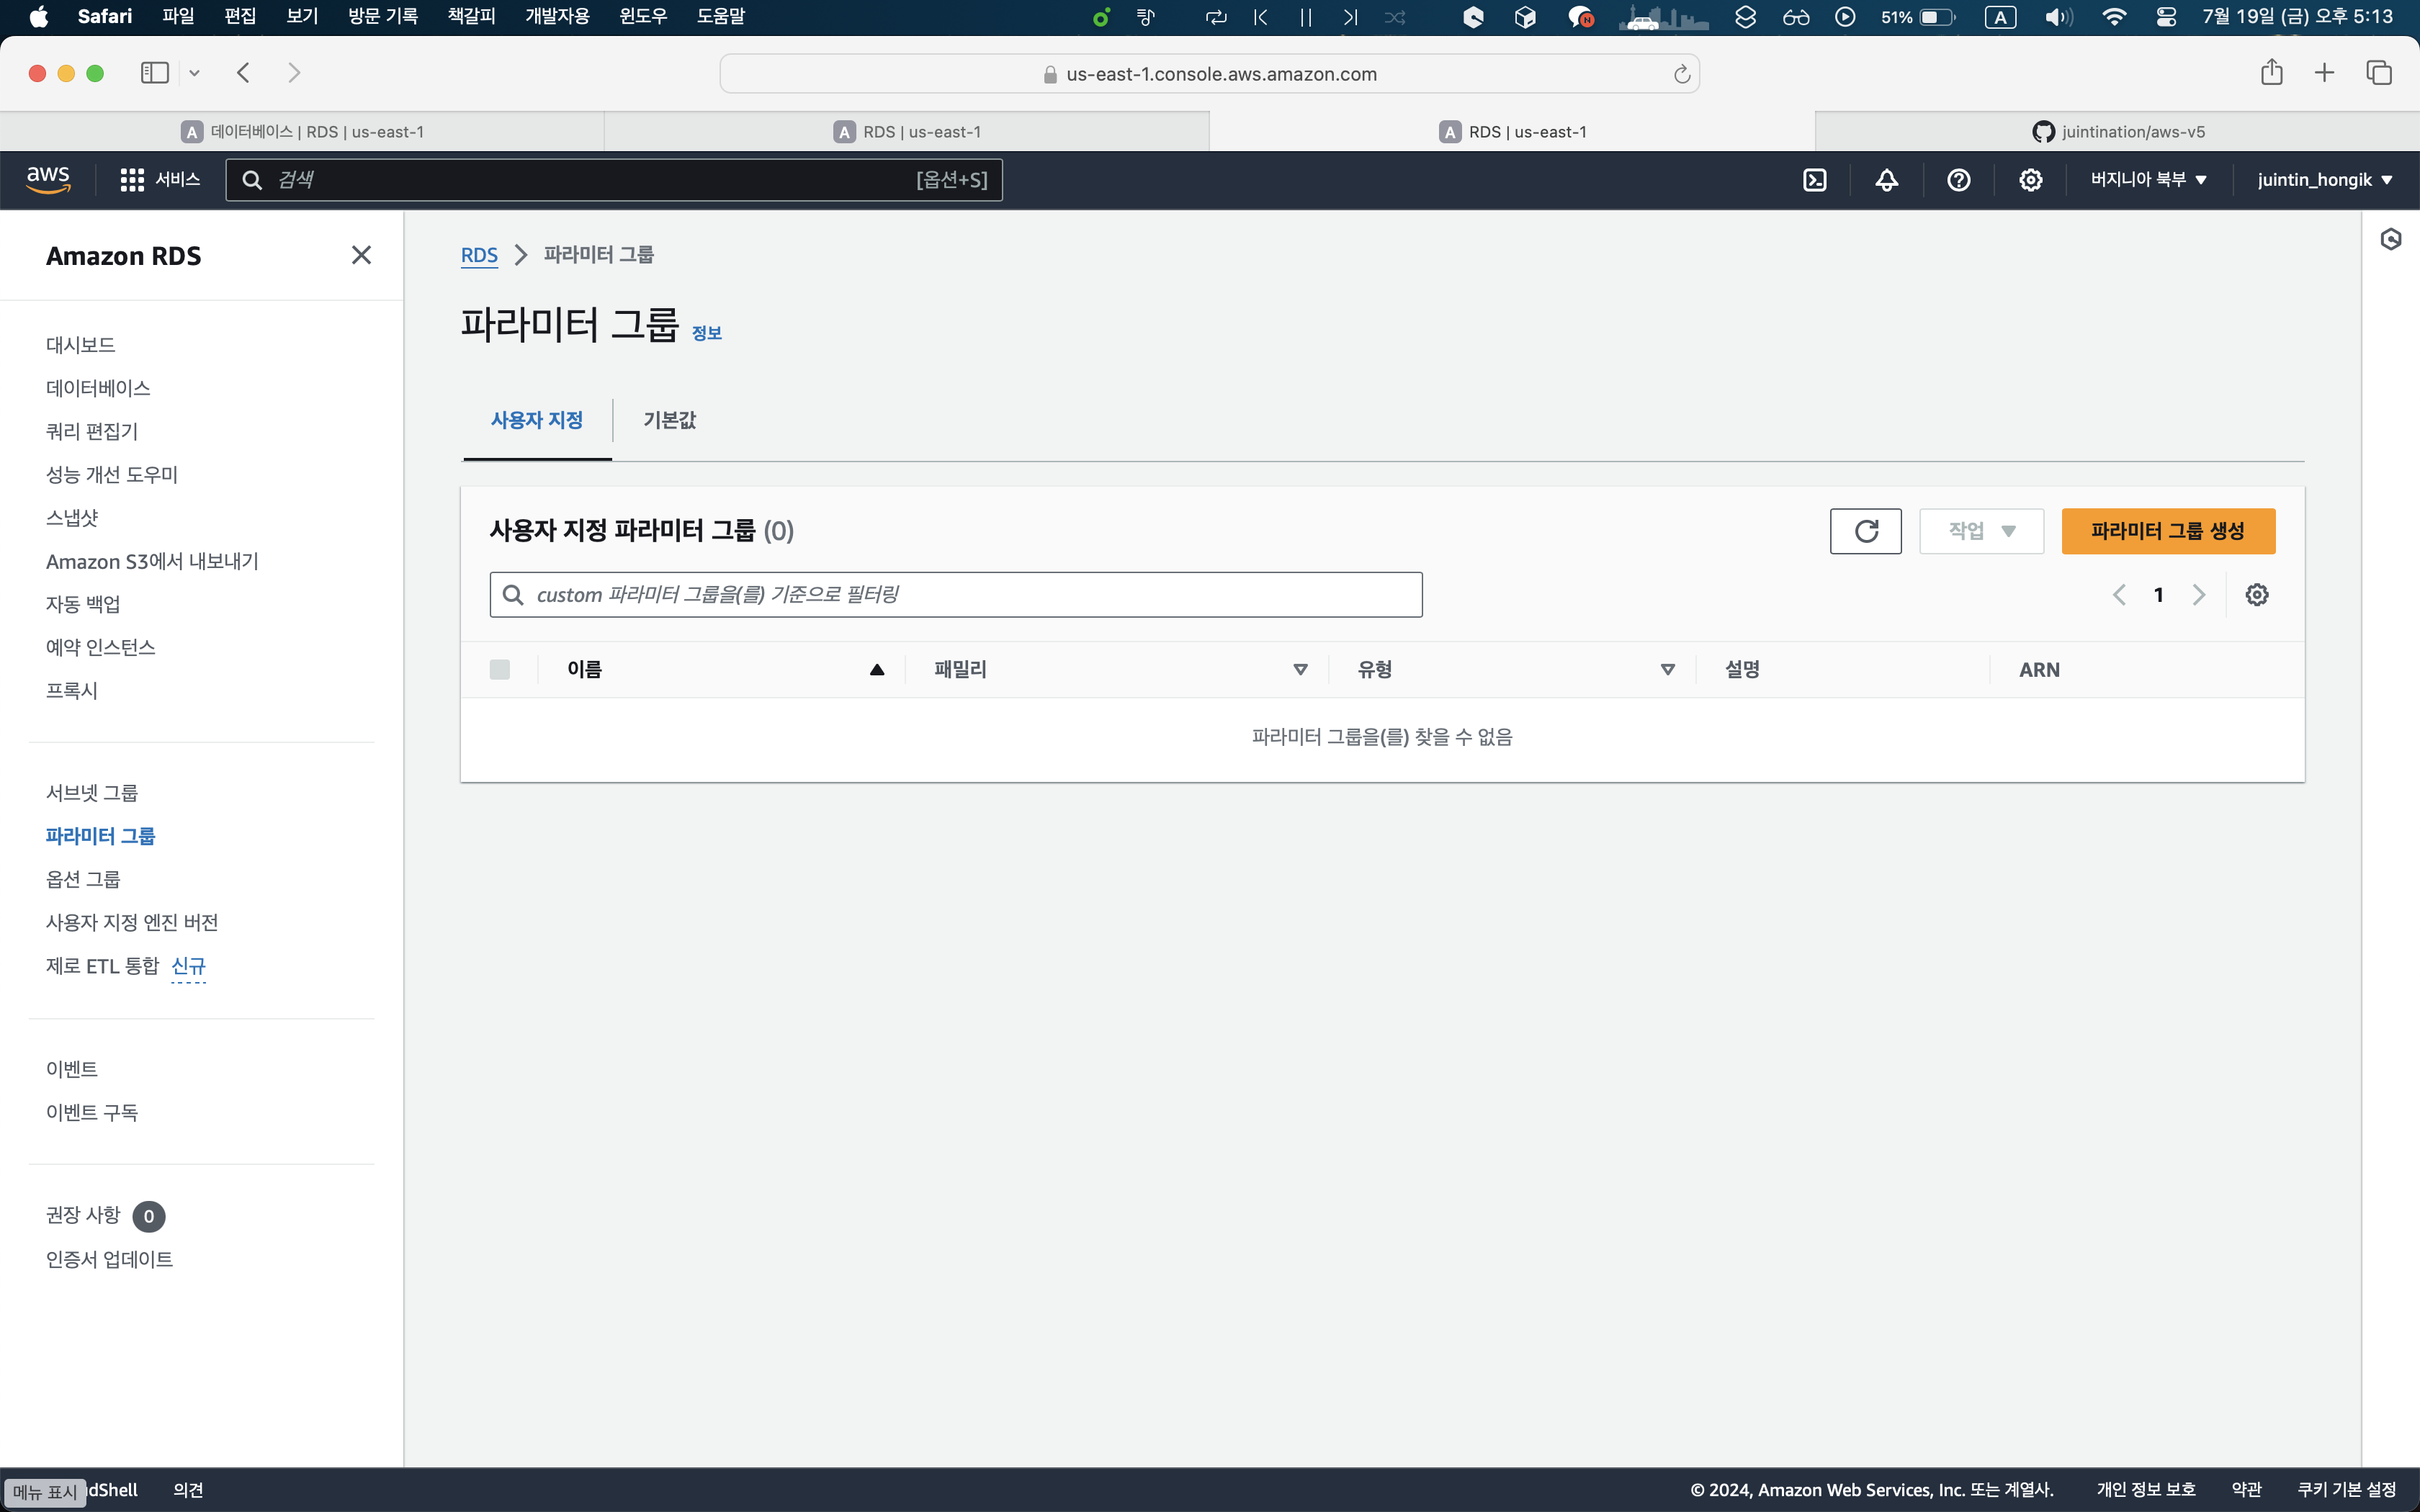
Task: Open the jjuintination/aws-v5 browser tab
Action: [x=2118, y=132]
